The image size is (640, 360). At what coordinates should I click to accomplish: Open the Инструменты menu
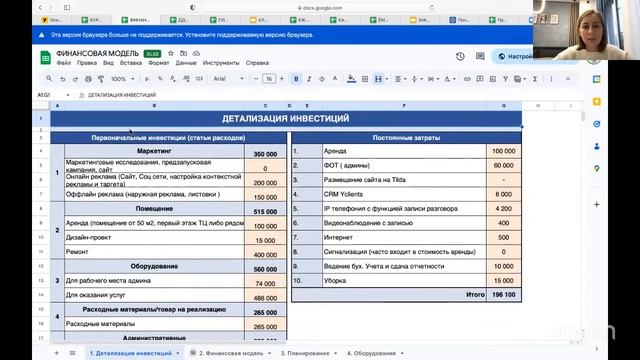pyautogui.click(x=221, y=63)
